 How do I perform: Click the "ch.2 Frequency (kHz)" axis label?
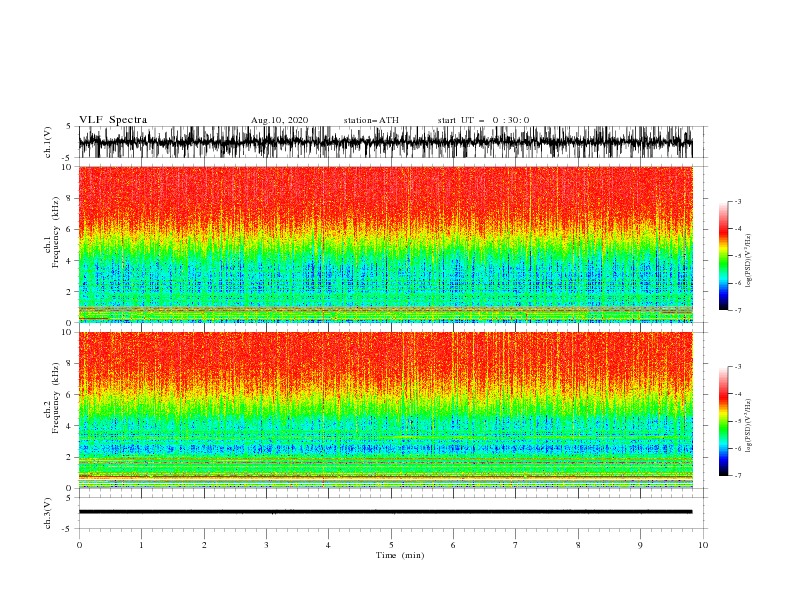(52, 397)
